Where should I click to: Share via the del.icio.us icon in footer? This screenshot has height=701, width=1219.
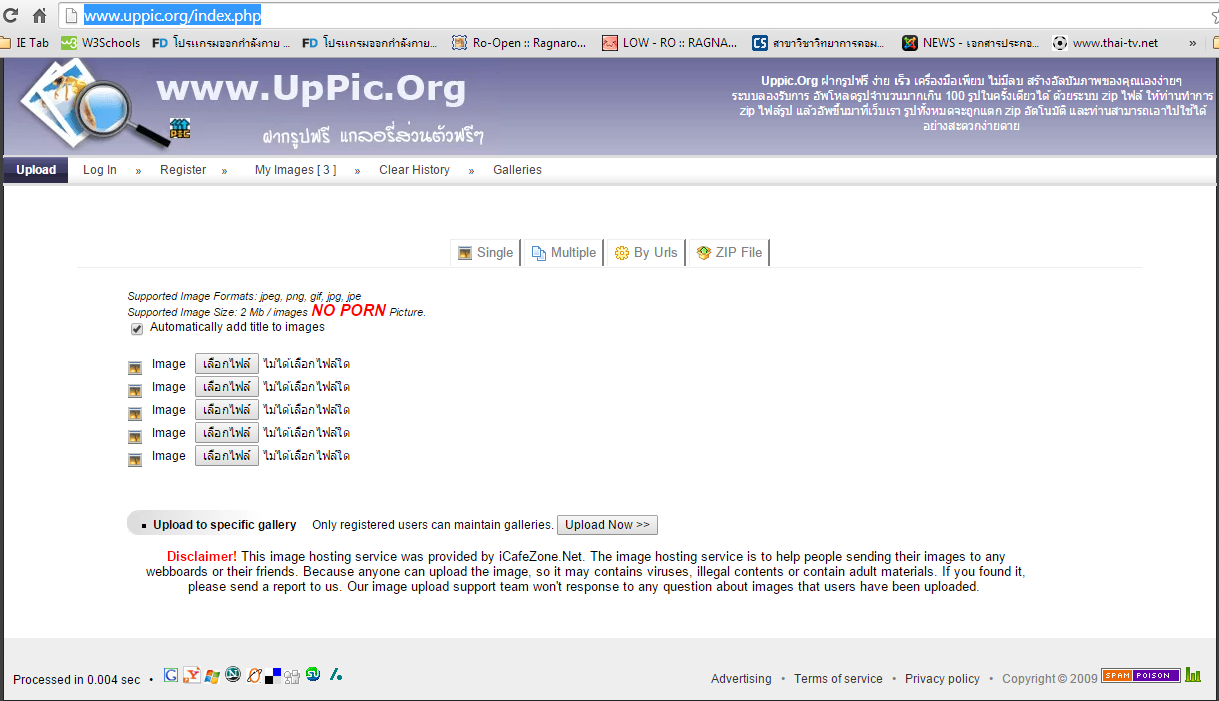[x=273, y=675]
